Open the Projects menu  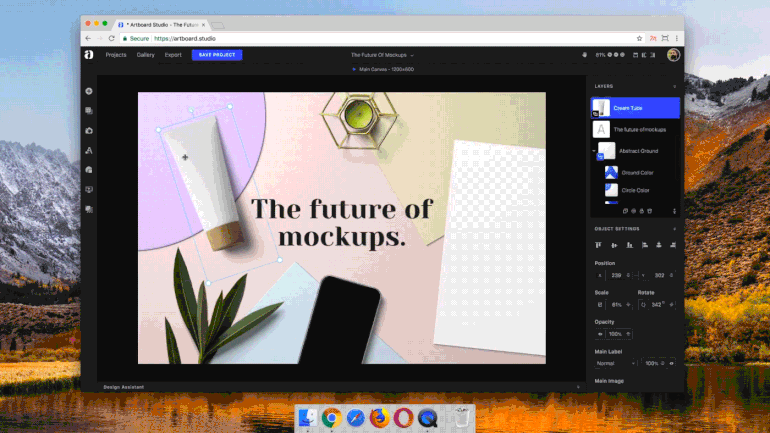pos(116,55)
